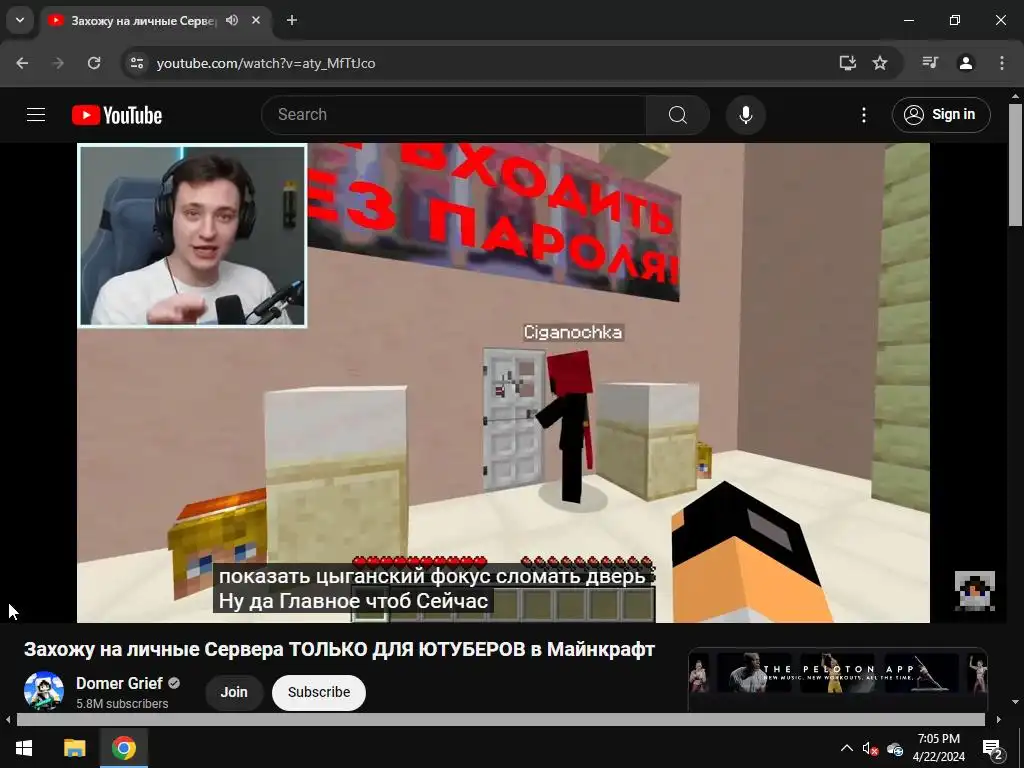Open Chrome three-dot menu
This screenshot has height=768, width=1024.
(x=1001, y=63)
